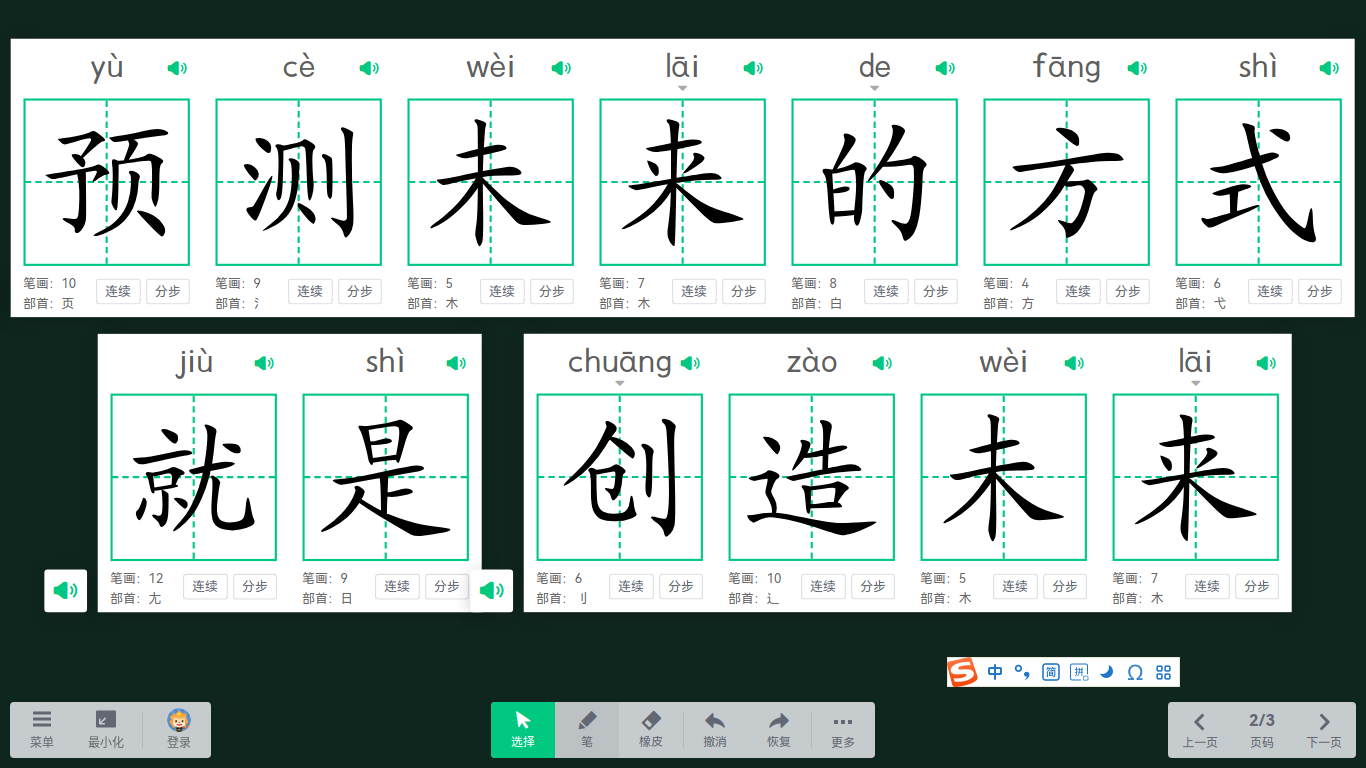Open the 菜单 menu
1366x768 pixels.
[x=42, y=730]
